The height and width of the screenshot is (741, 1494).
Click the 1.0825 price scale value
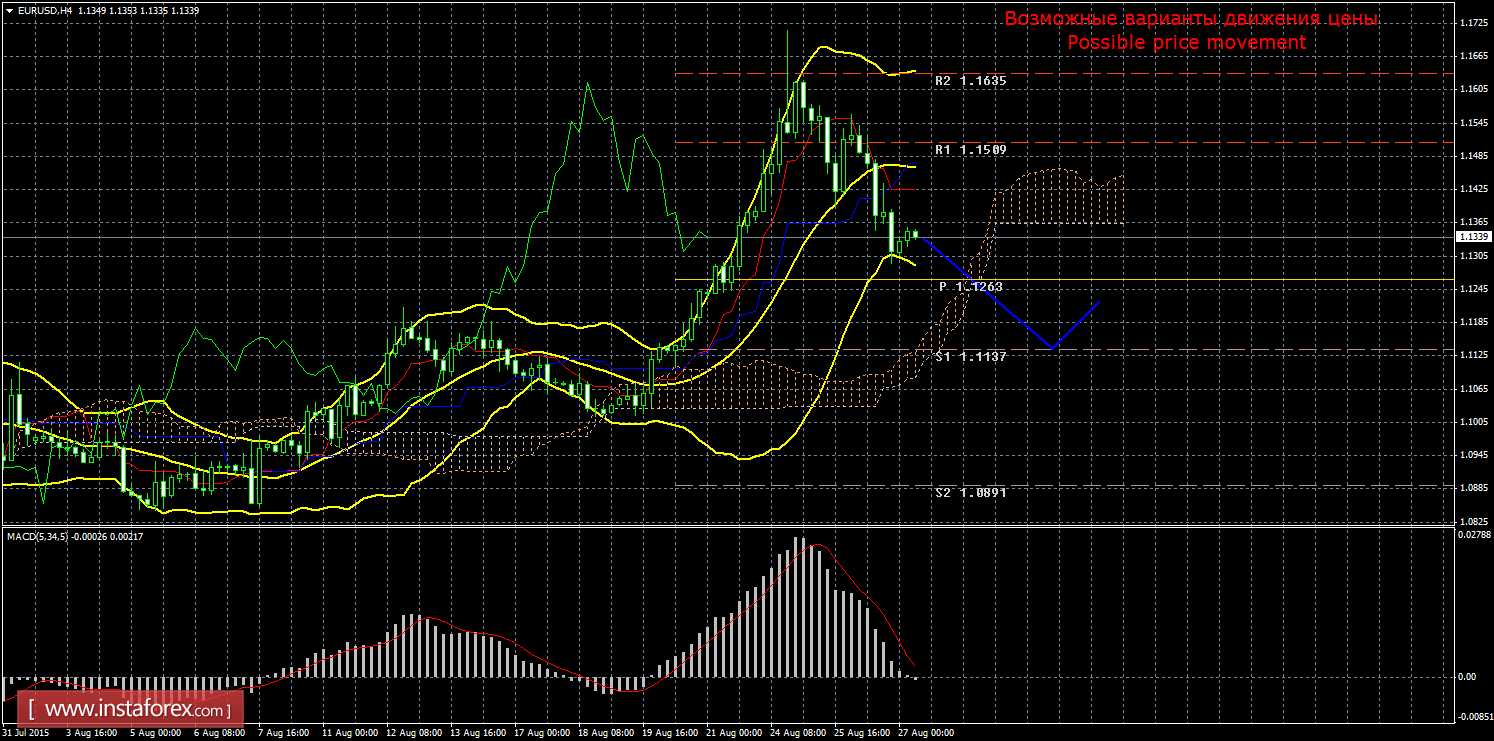1473,522
